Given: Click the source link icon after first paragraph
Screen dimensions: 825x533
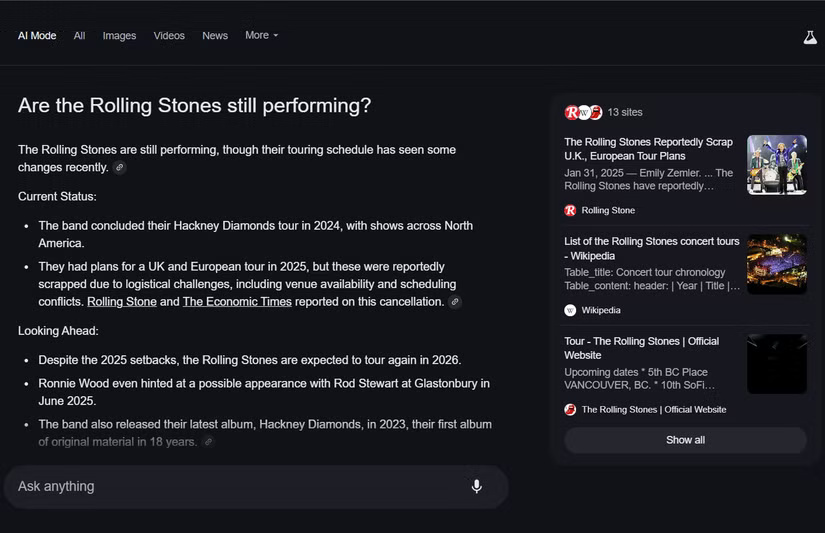Looking at the screenshot, I should click(x=120, y=168).
